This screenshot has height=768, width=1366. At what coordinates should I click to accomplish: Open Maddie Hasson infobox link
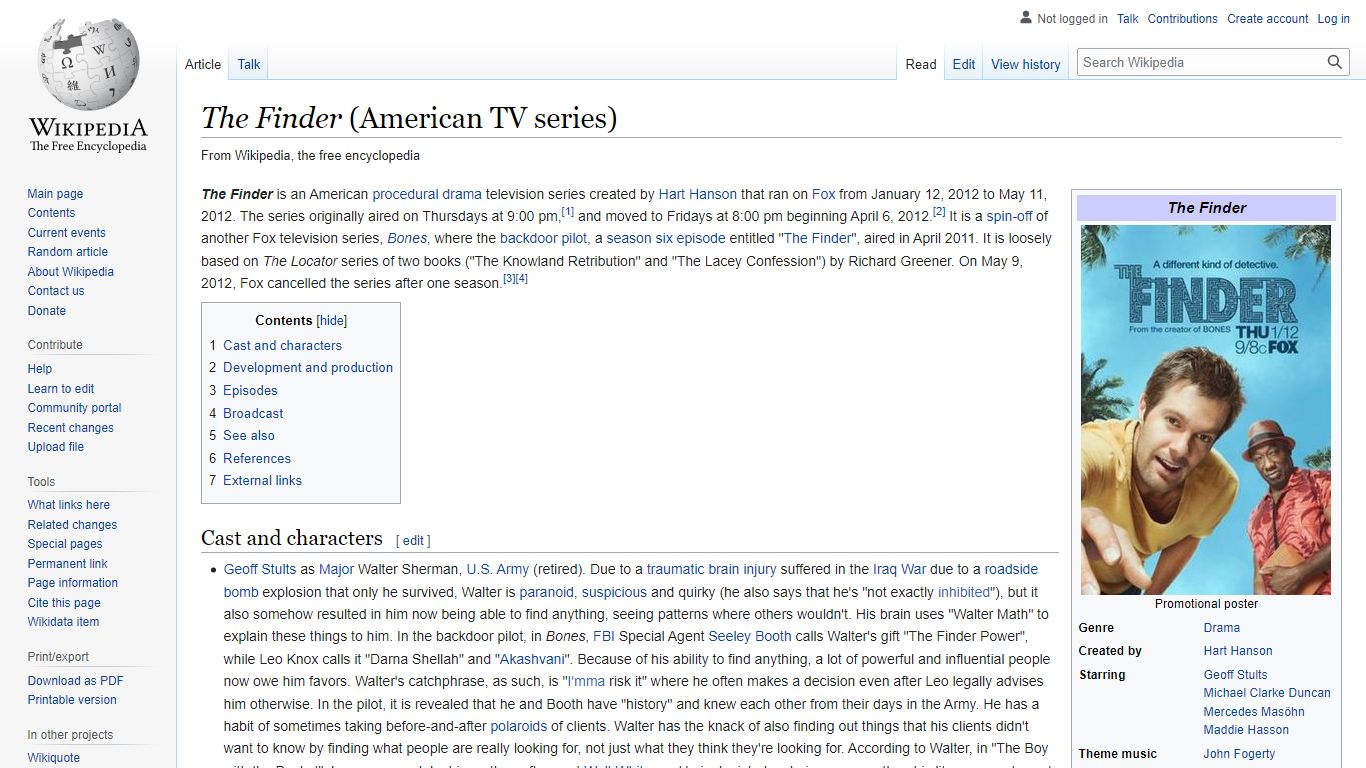1246,730
